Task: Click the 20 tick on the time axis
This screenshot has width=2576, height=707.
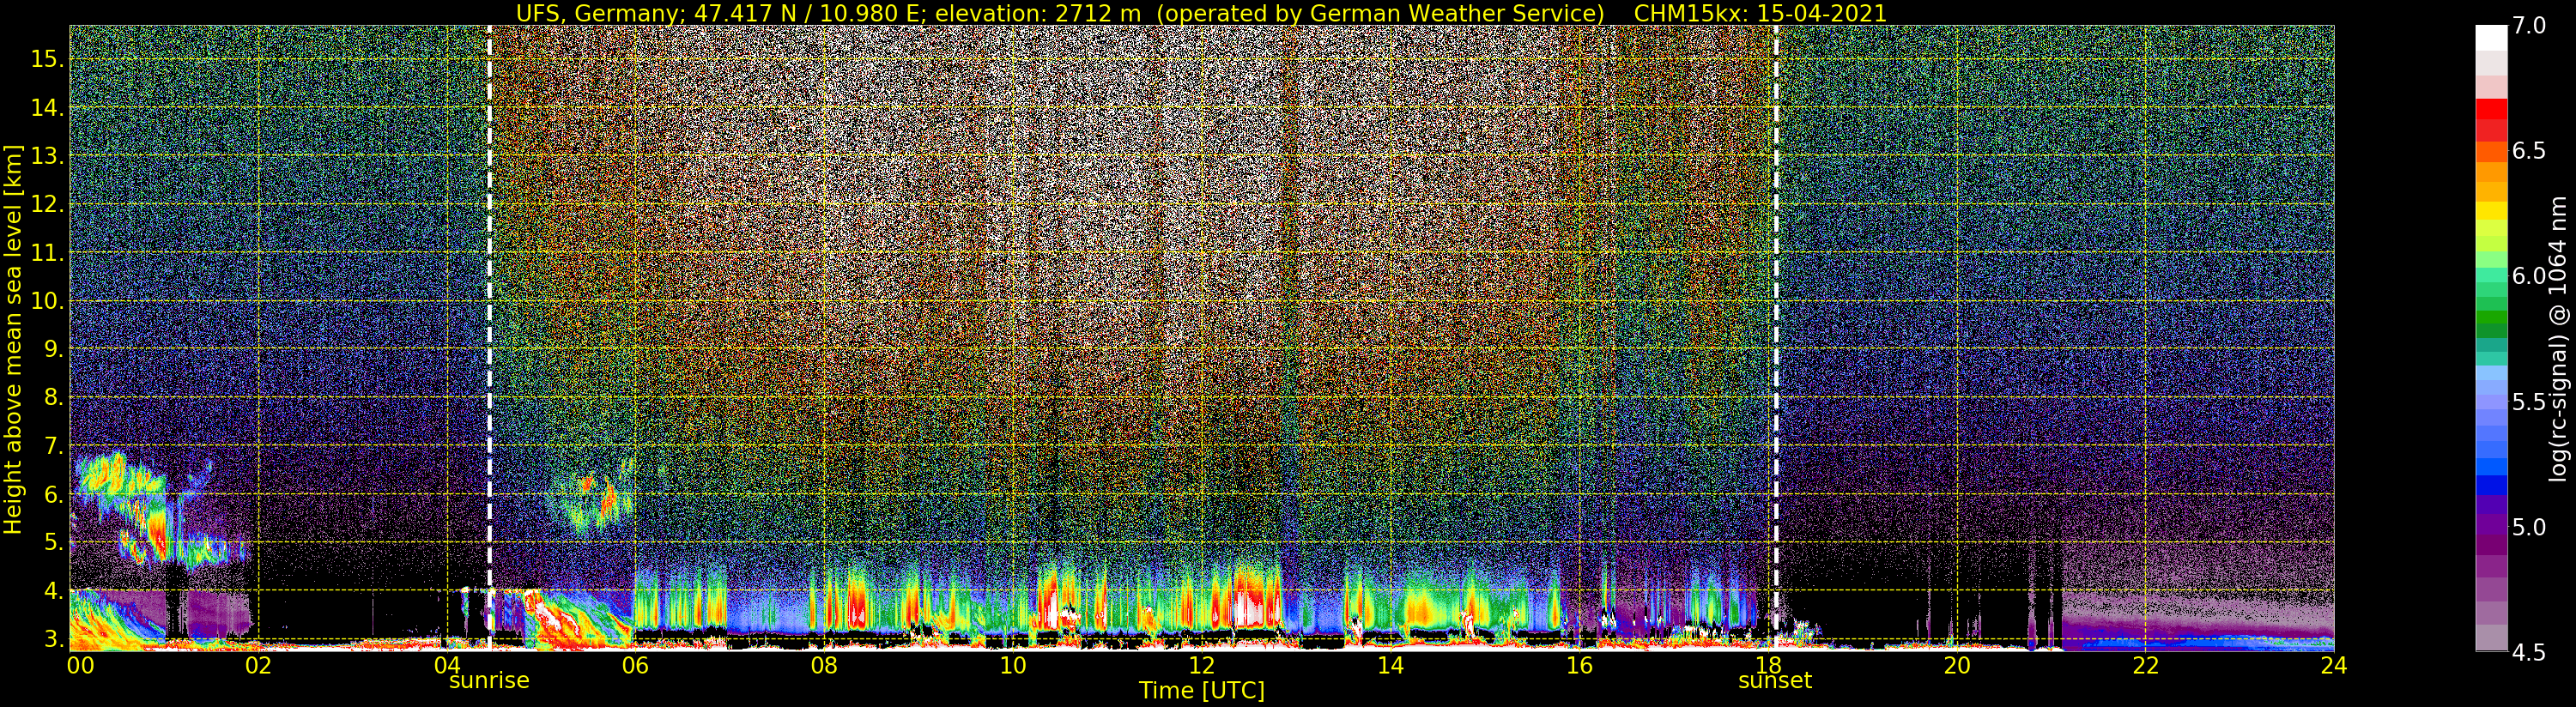Action: [x=1956, y=665]
